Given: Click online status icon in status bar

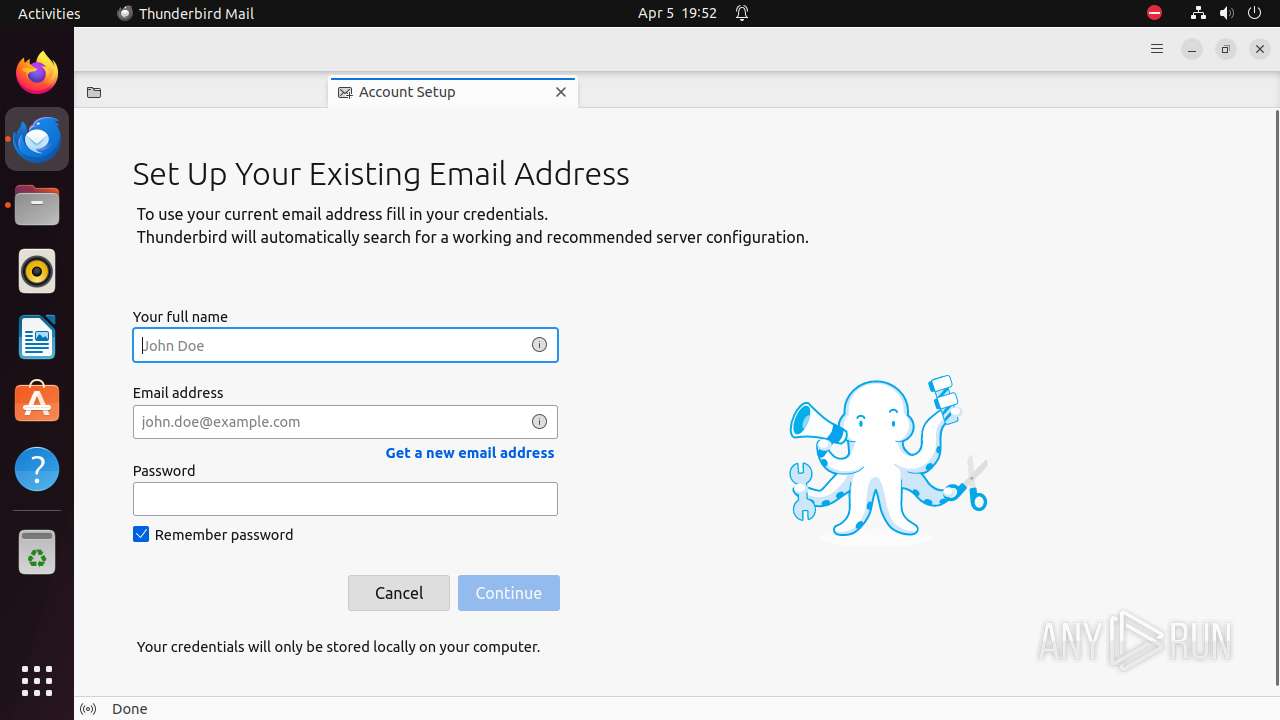Looking at the screenshot, I should (88, 709).
